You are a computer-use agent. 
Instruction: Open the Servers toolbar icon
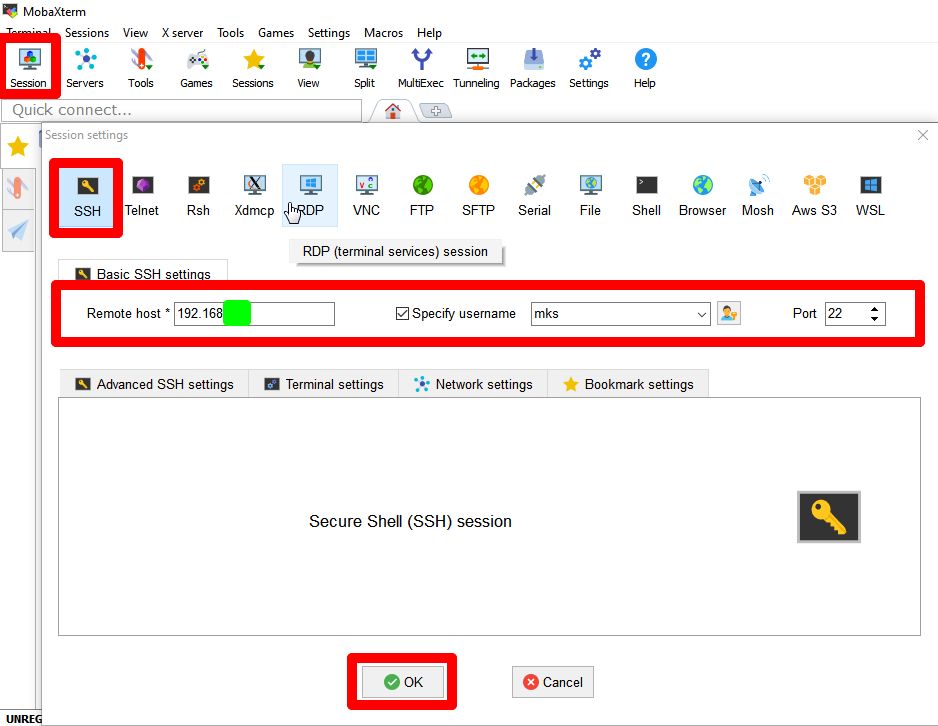point(85,68)
